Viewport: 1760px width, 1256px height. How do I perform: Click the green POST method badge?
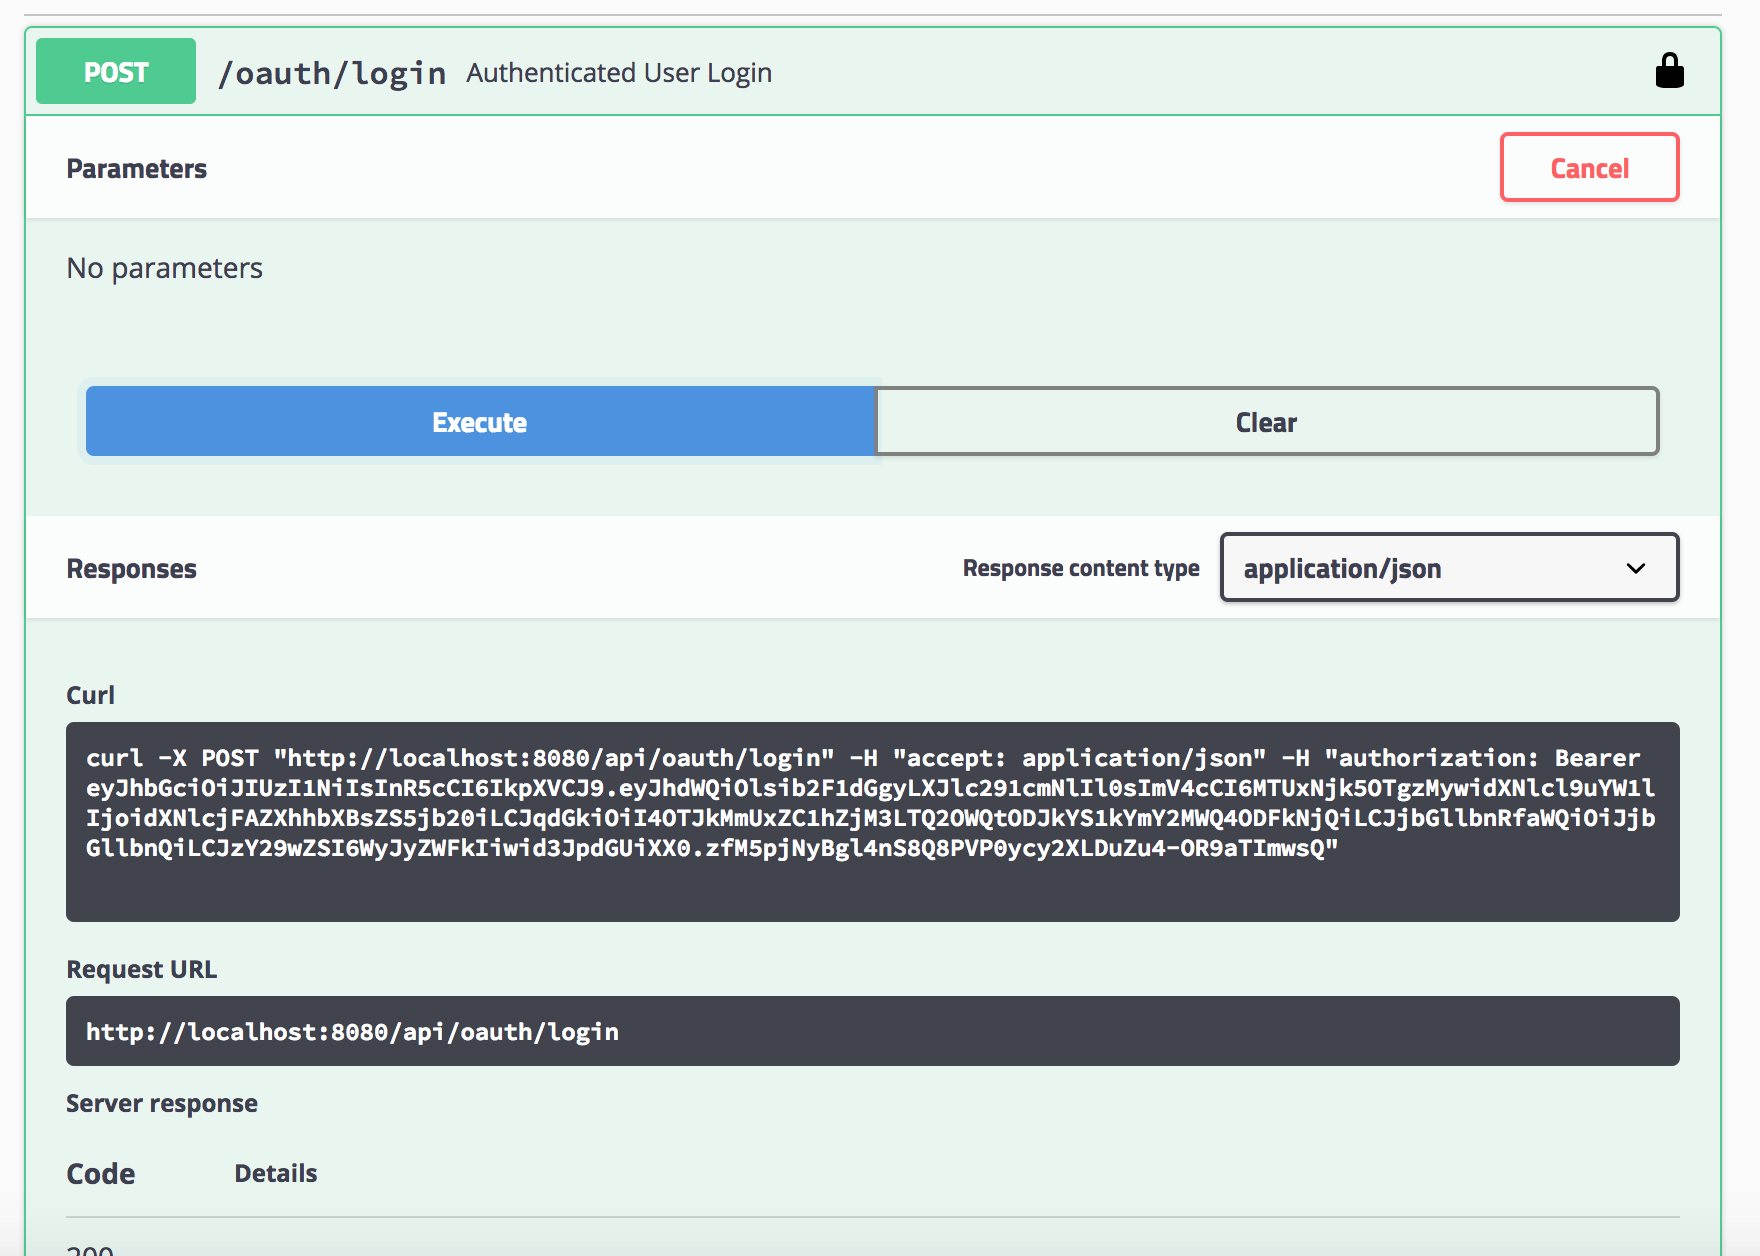tap(114, 70)
